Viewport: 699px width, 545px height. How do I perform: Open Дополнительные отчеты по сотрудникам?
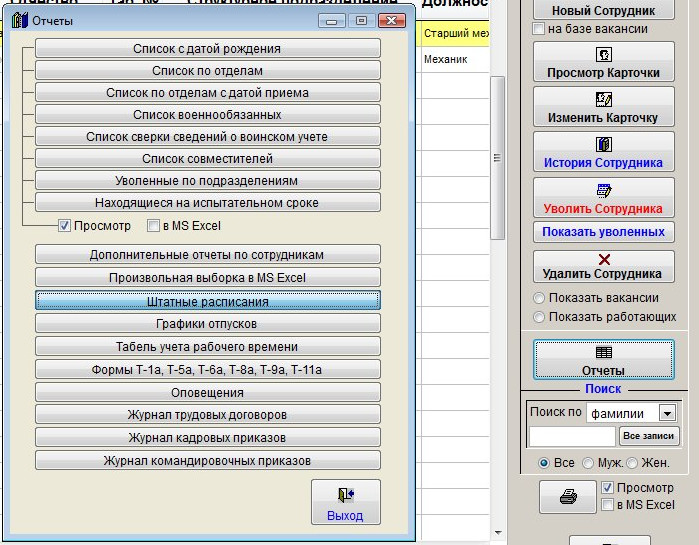click(x=208, y=254)
